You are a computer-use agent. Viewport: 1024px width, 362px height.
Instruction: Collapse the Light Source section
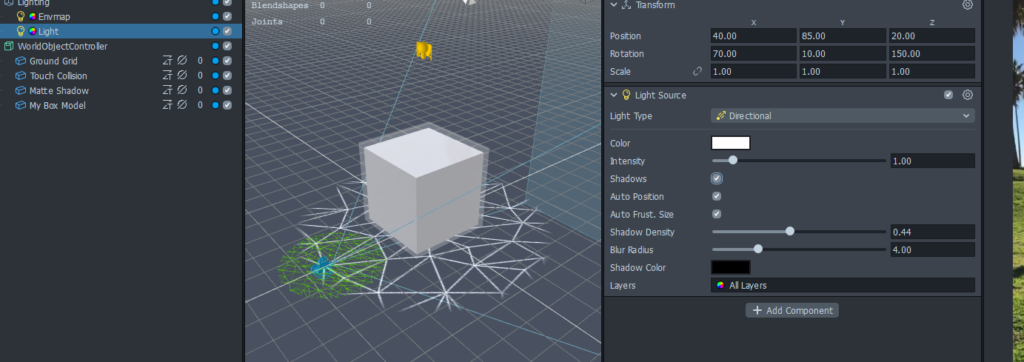click(613, 95)
